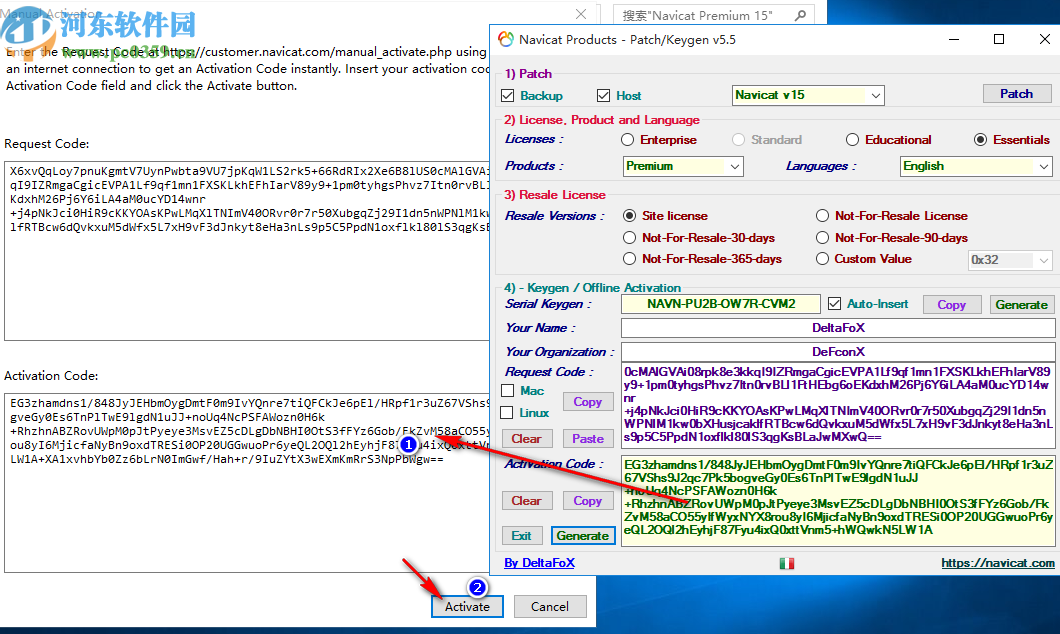Click the search magnifier icon in Explorer

point(800,15)
